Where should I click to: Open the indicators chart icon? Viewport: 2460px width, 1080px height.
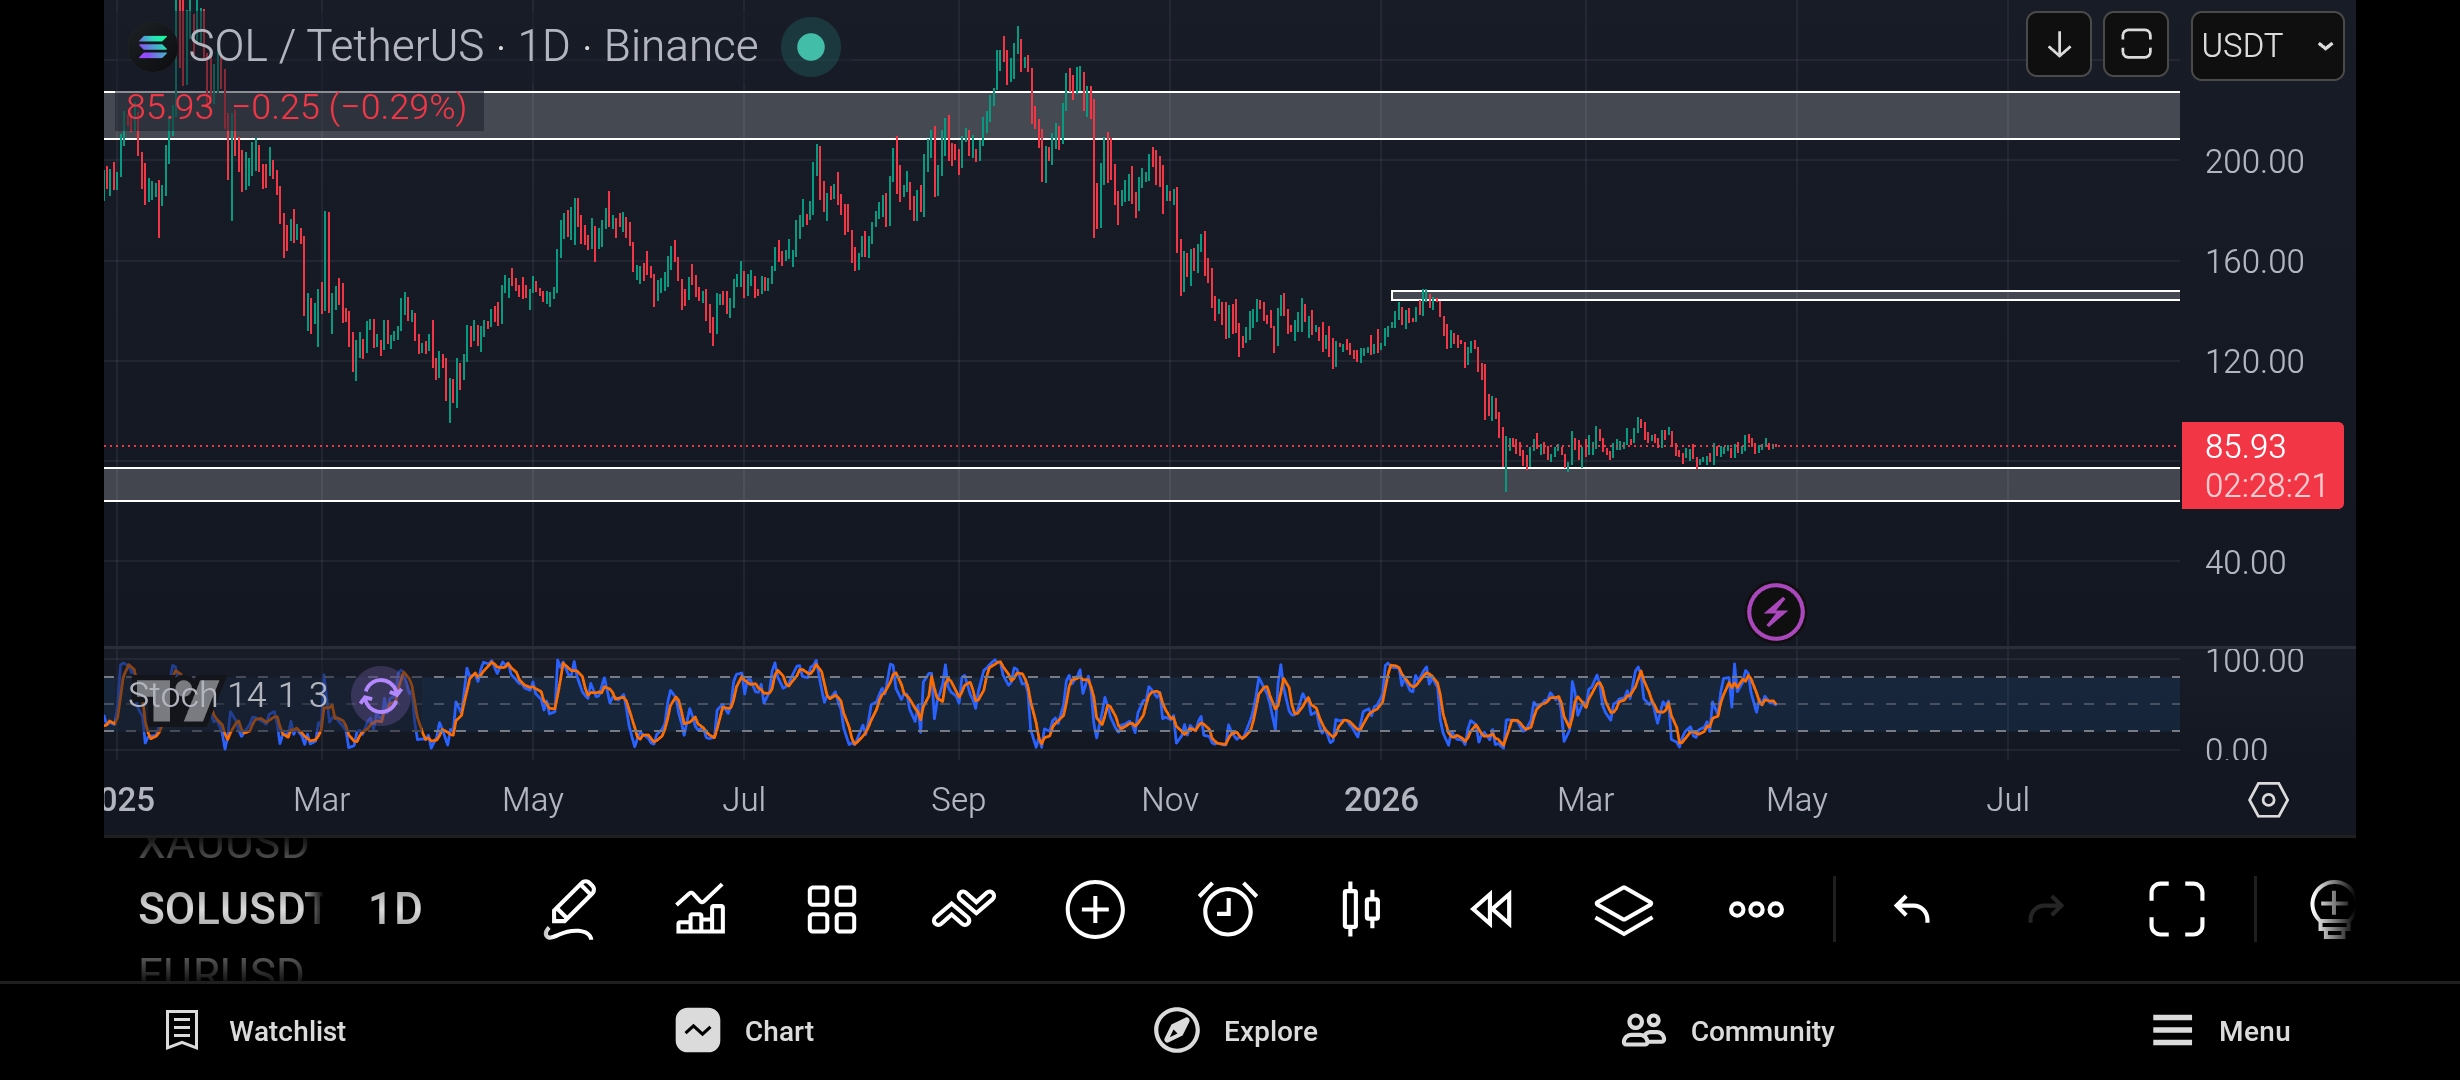[700, 909]
